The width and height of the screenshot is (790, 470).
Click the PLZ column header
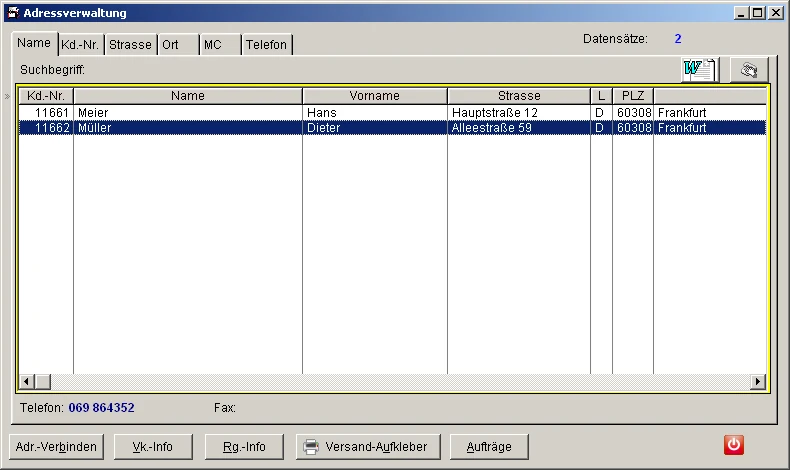(633, 96)
